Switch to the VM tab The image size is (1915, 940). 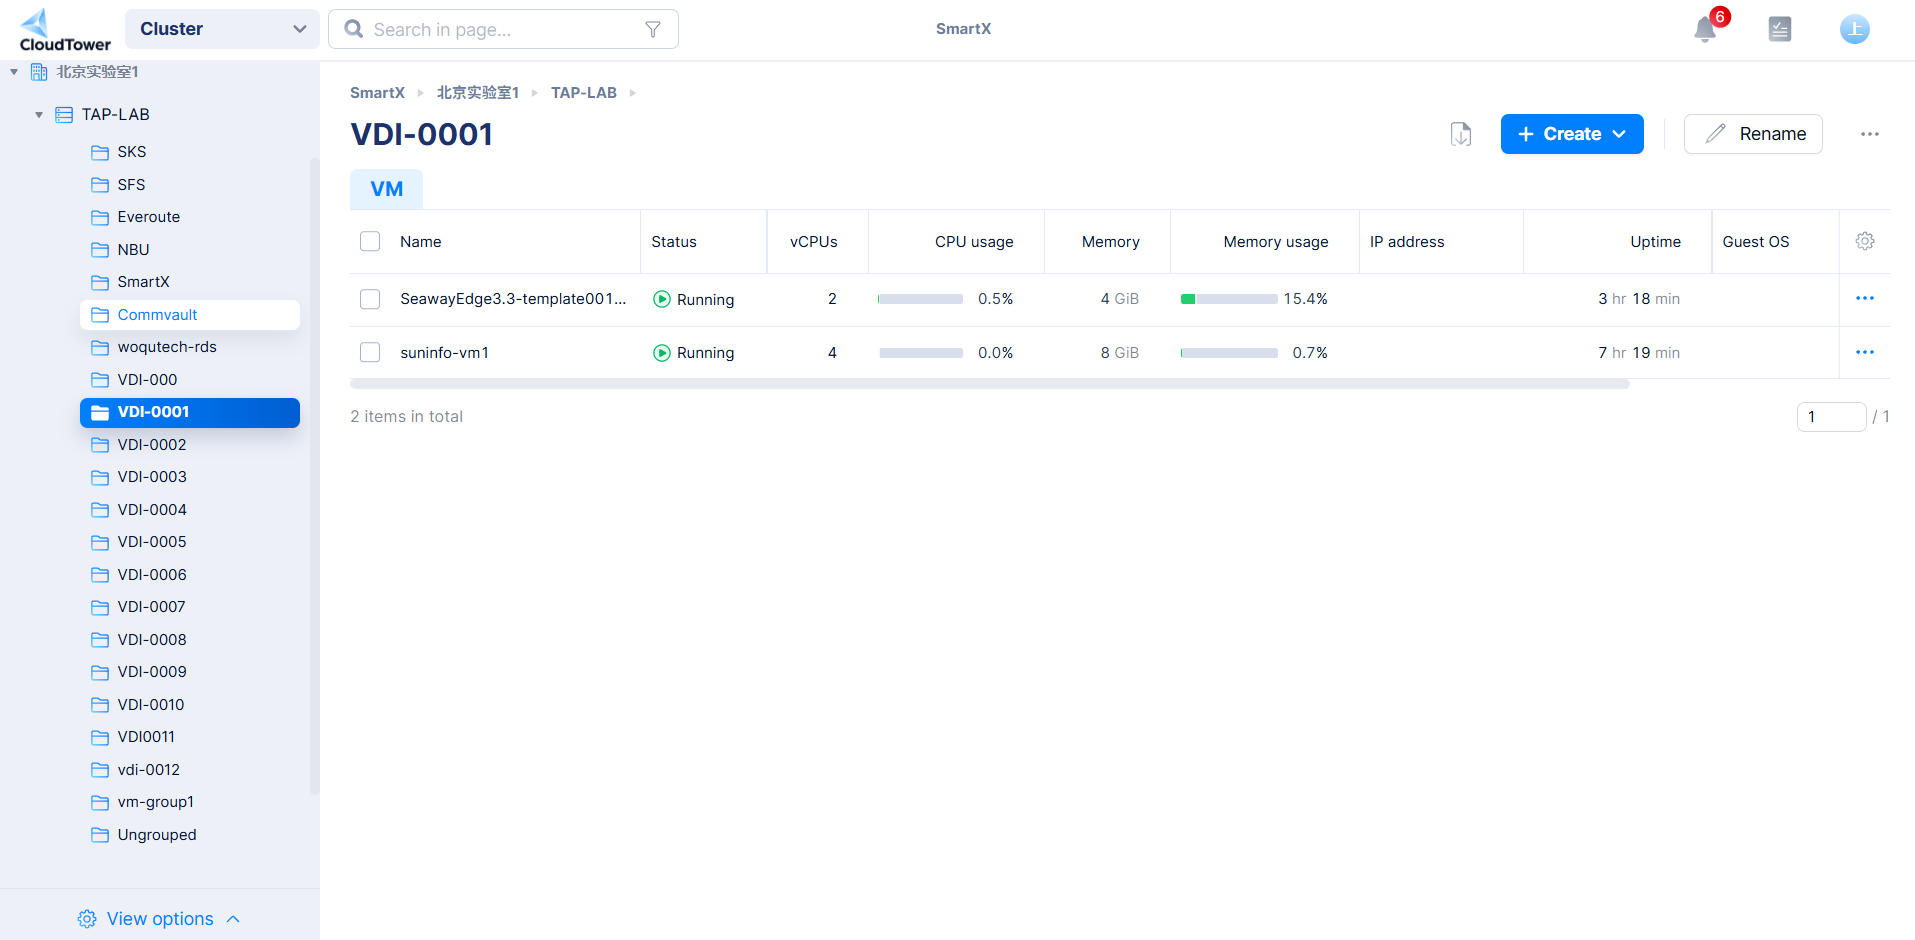pos(386,189)
